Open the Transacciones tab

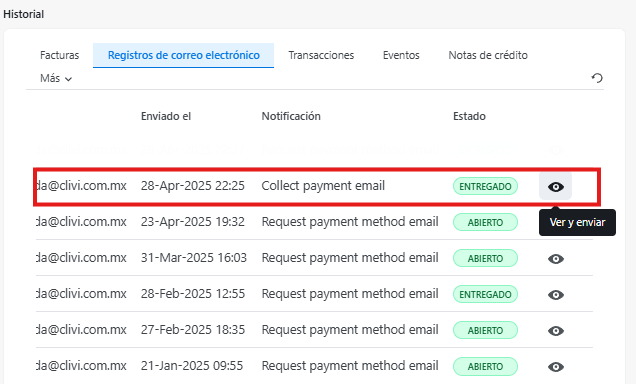click(321, 55)
